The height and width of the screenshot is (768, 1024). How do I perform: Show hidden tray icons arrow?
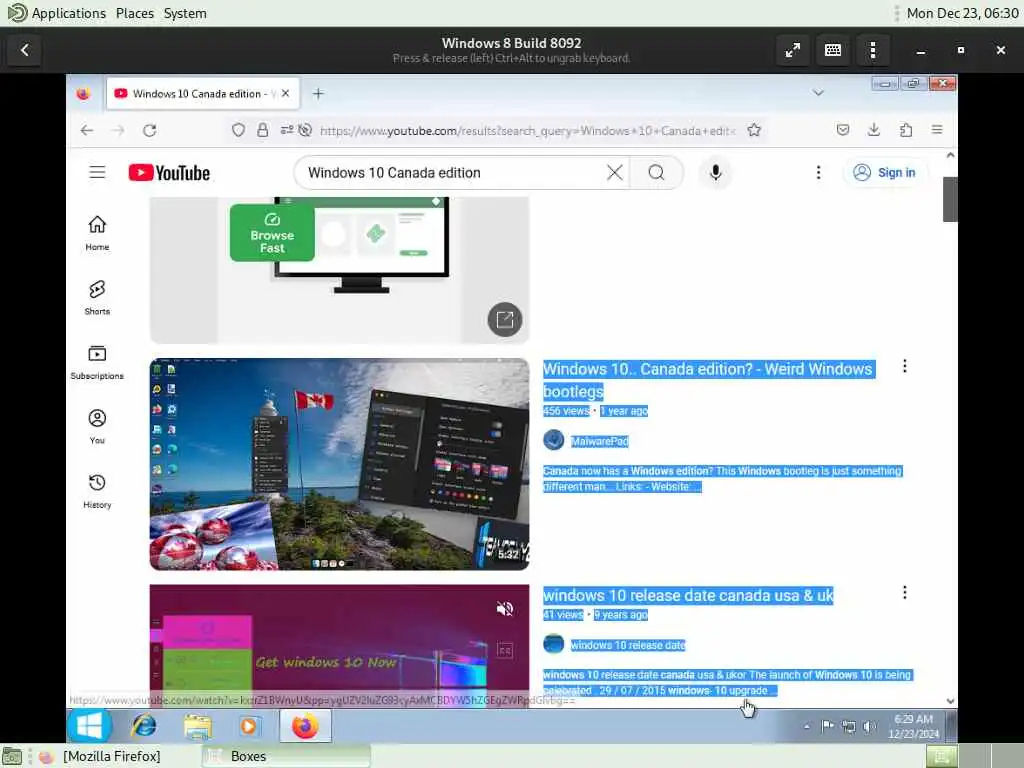point(807,726)
